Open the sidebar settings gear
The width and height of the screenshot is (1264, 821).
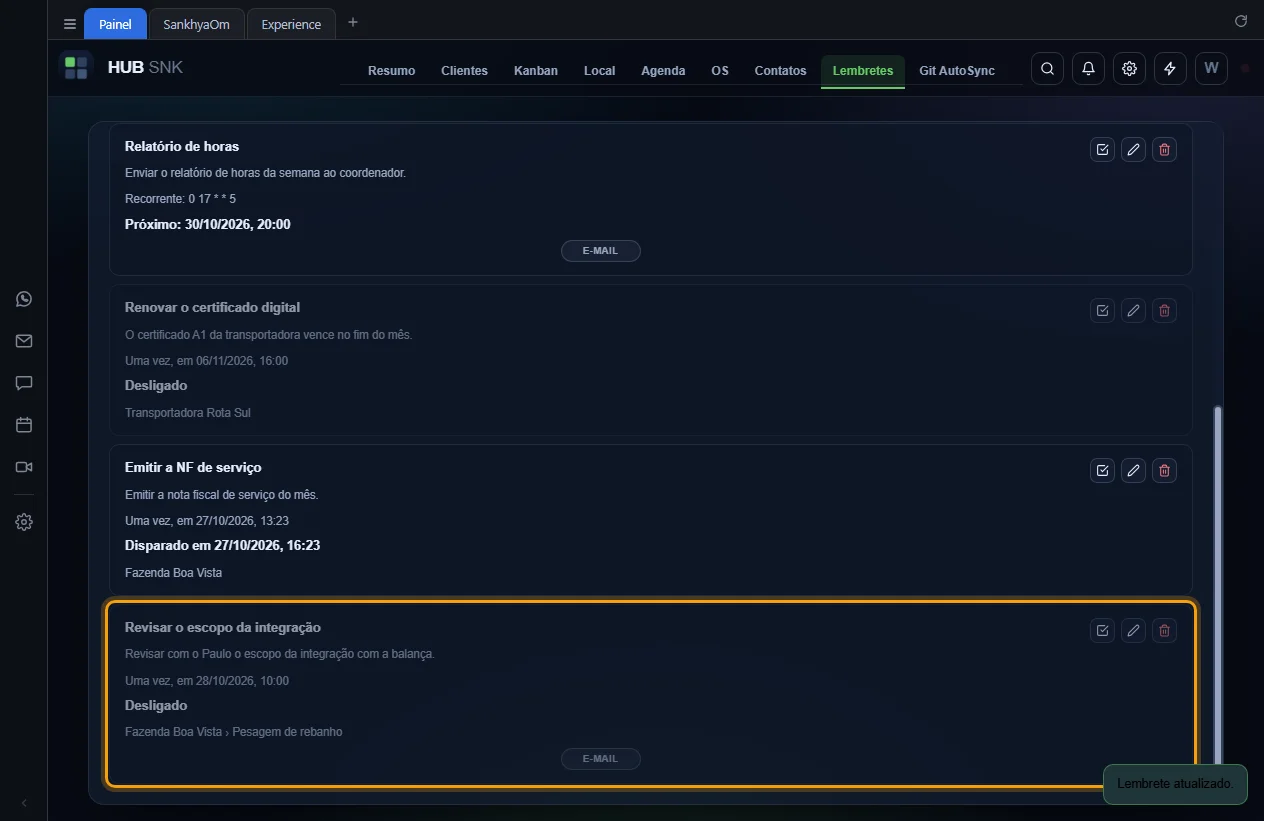pos(24,522)
